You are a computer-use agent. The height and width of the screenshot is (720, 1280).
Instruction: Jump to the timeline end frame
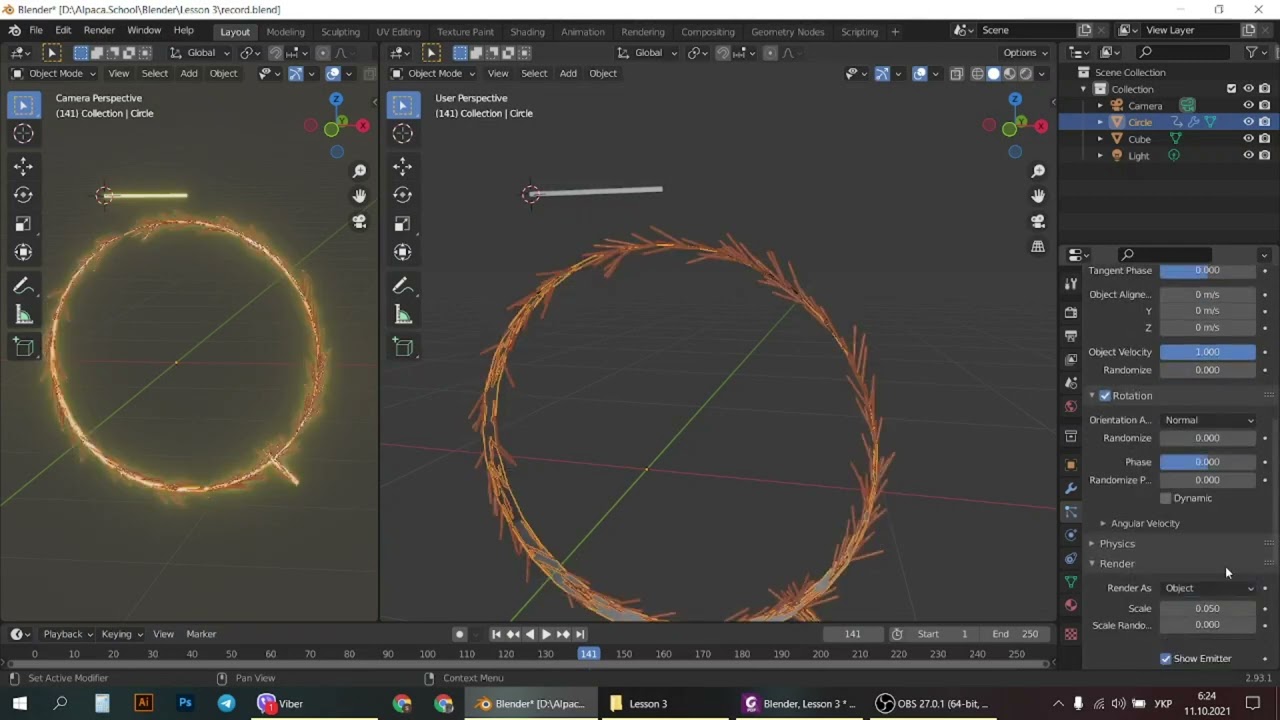(x=580, y=634)
